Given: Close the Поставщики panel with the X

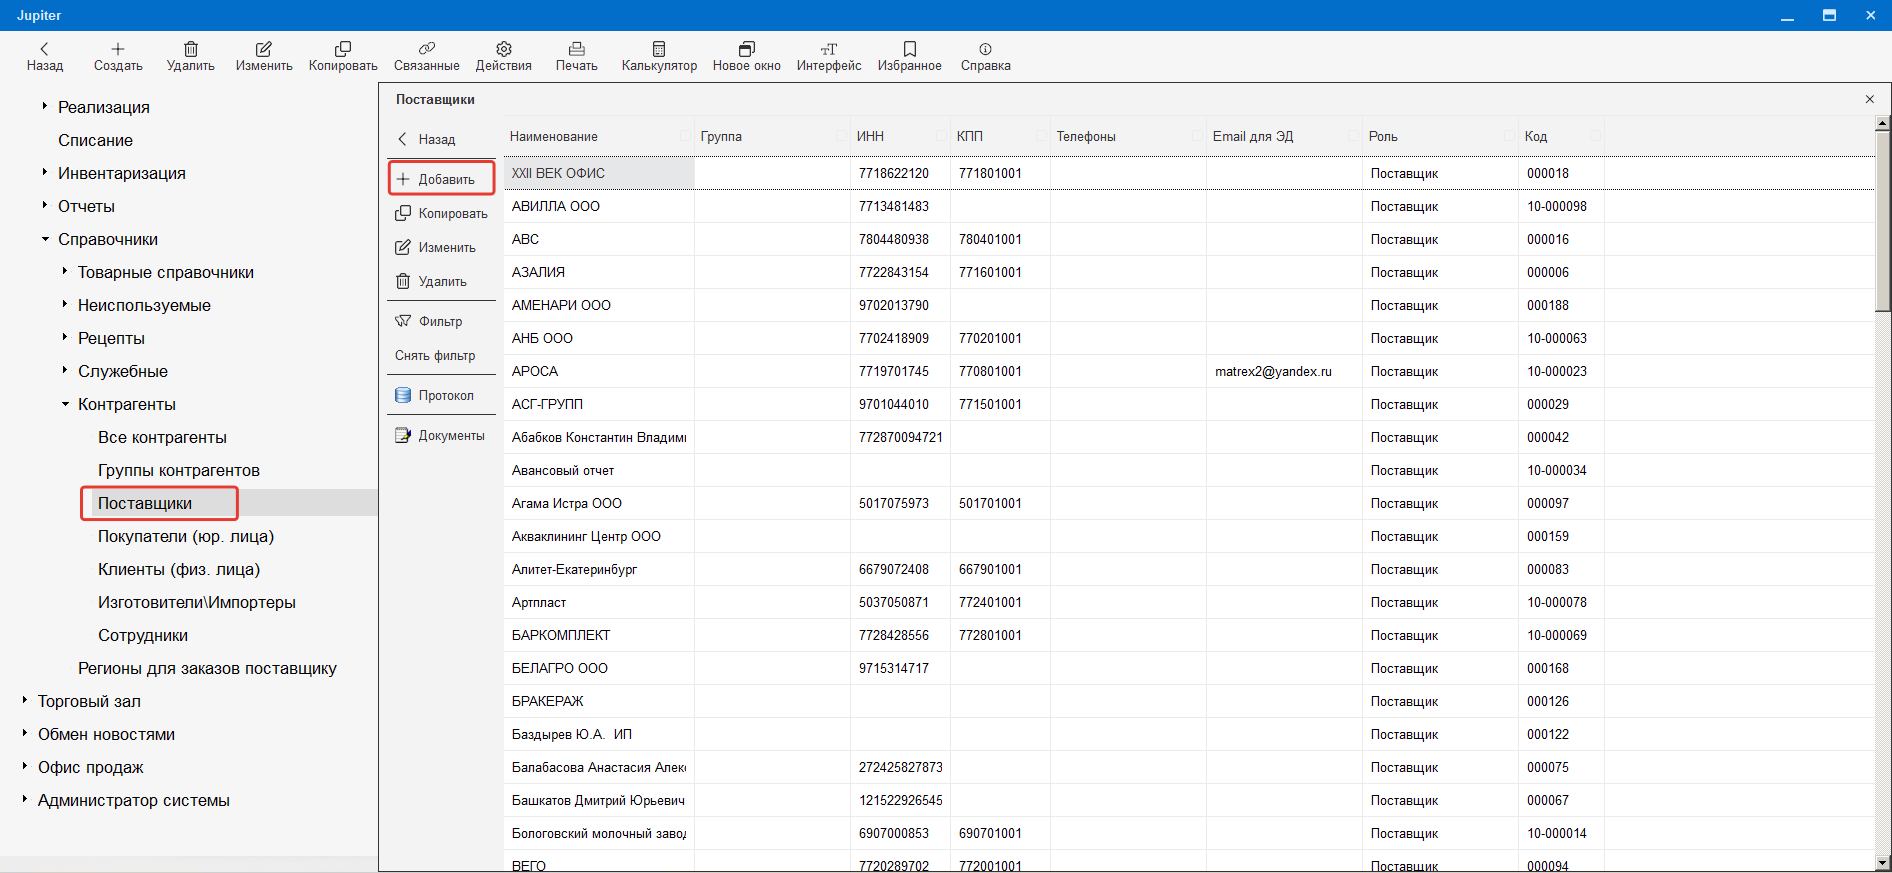Looking at the screenshot, I should [x=1870, y=99].
